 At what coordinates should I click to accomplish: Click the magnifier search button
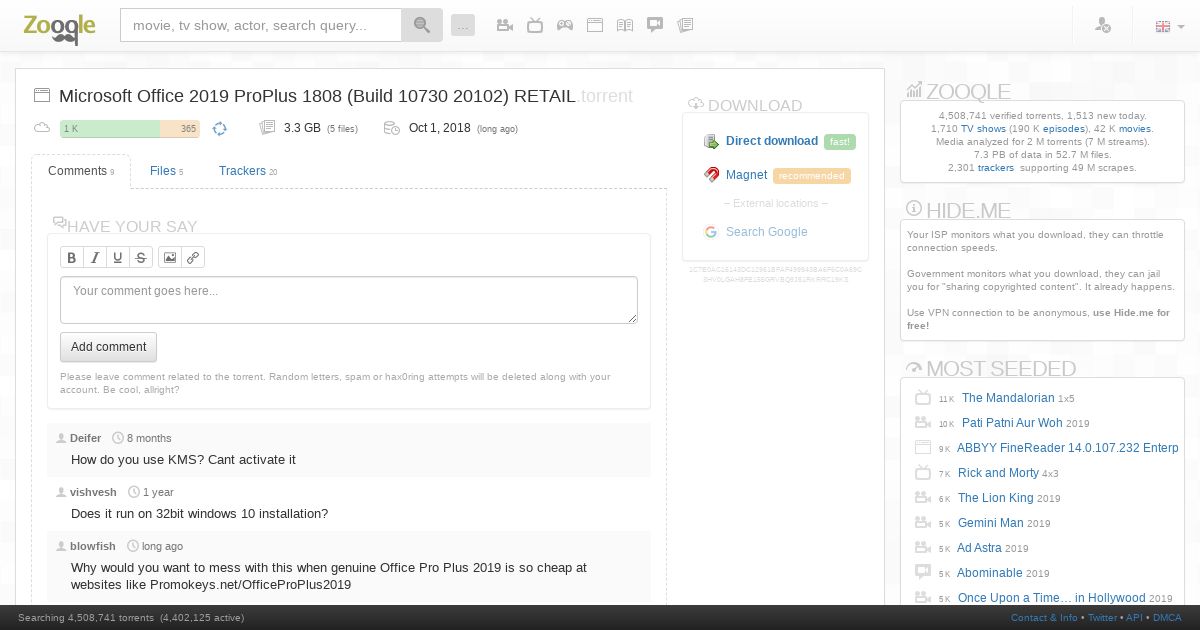click(422, 25)
